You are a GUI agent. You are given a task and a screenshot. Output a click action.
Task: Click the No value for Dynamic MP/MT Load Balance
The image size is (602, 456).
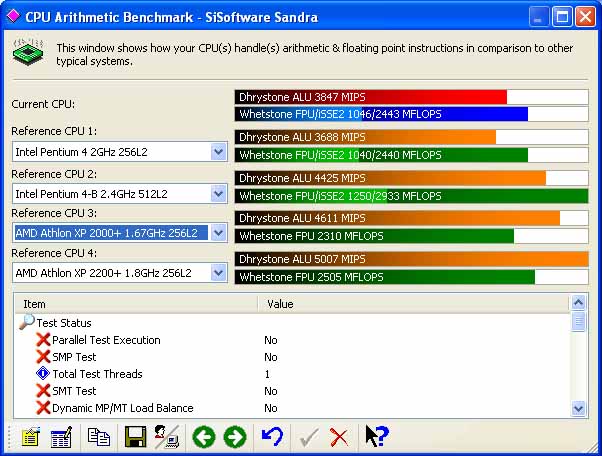pyautogui.click(x=271, y=408)
